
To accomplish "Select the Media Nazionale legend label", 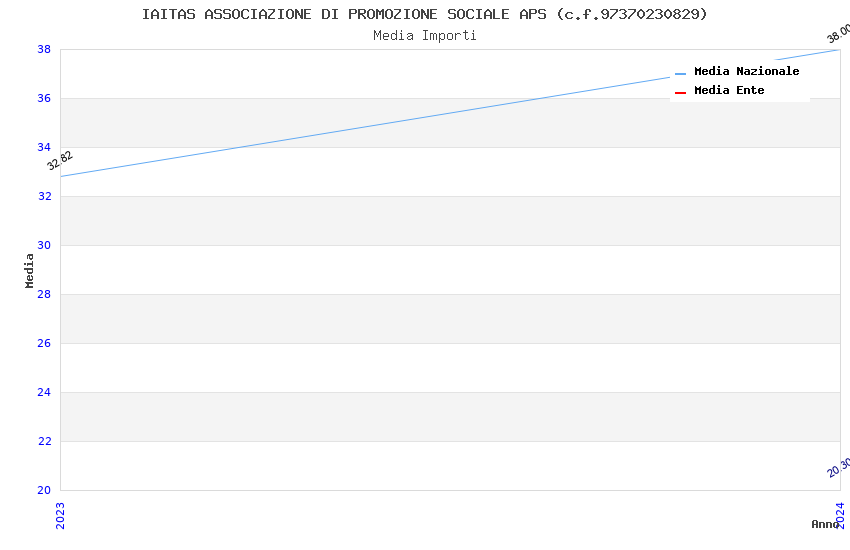I will pos(746,72).
